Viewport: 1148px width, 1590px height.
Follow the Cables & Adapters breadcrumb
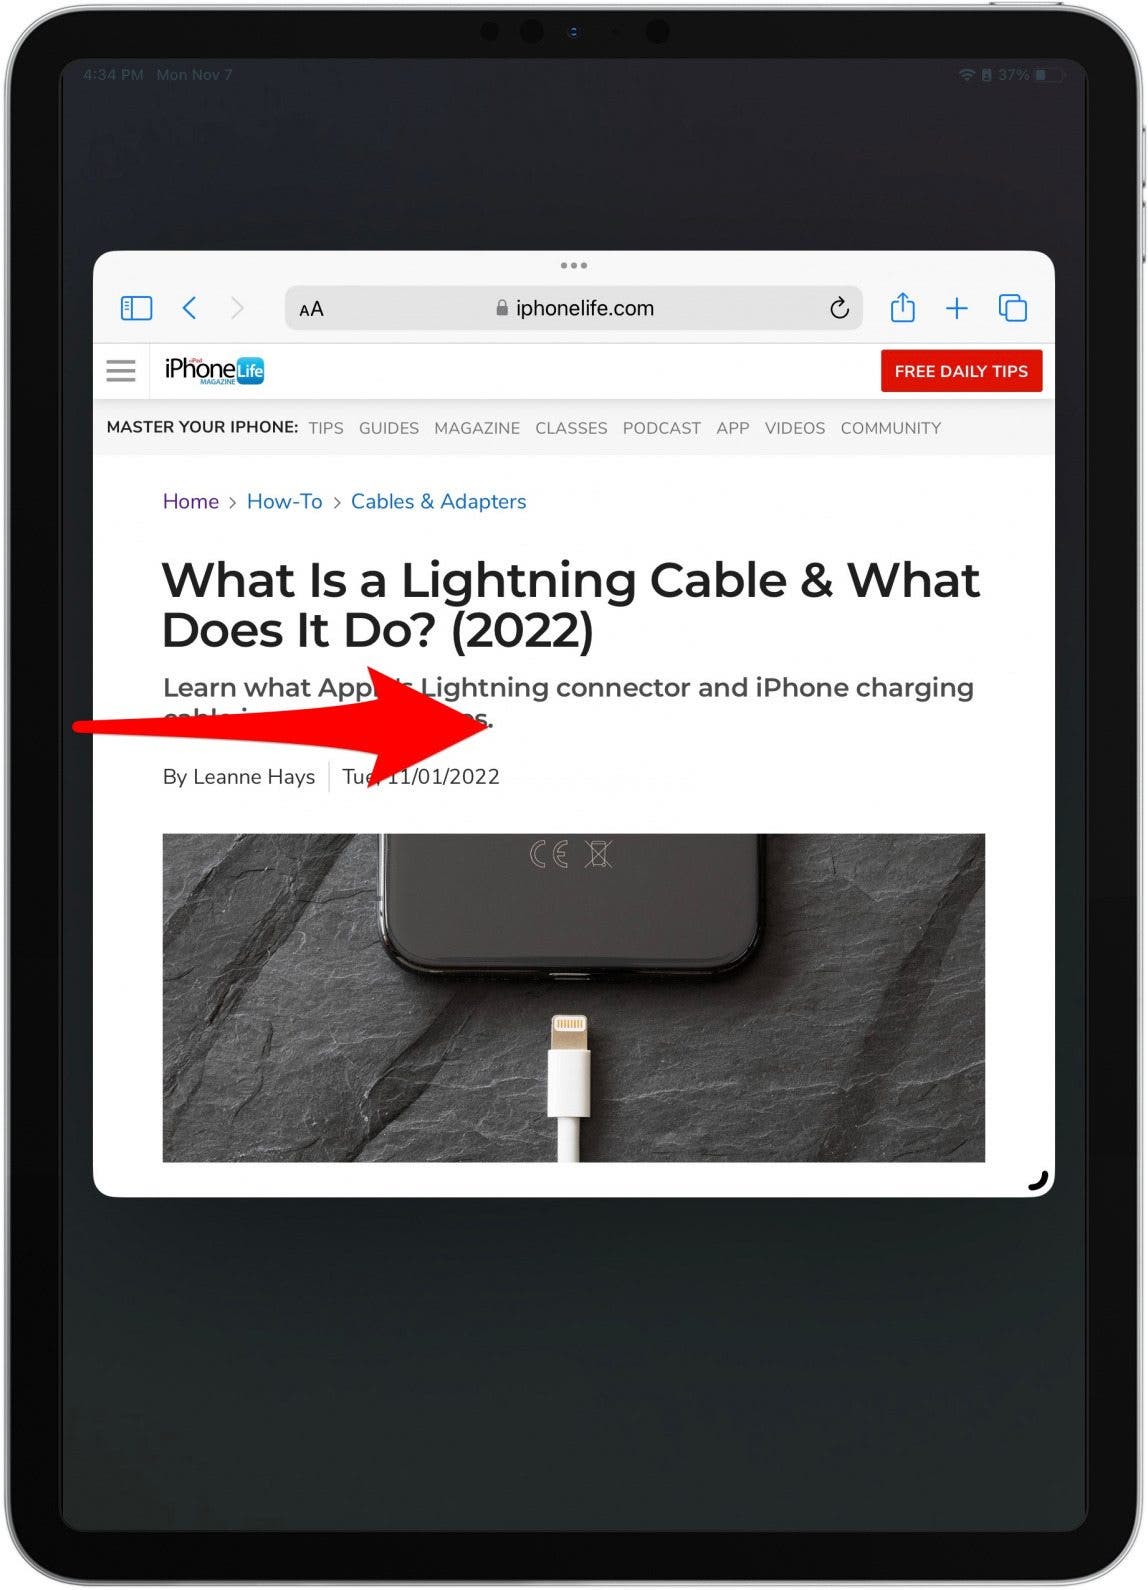coord(438,501)
